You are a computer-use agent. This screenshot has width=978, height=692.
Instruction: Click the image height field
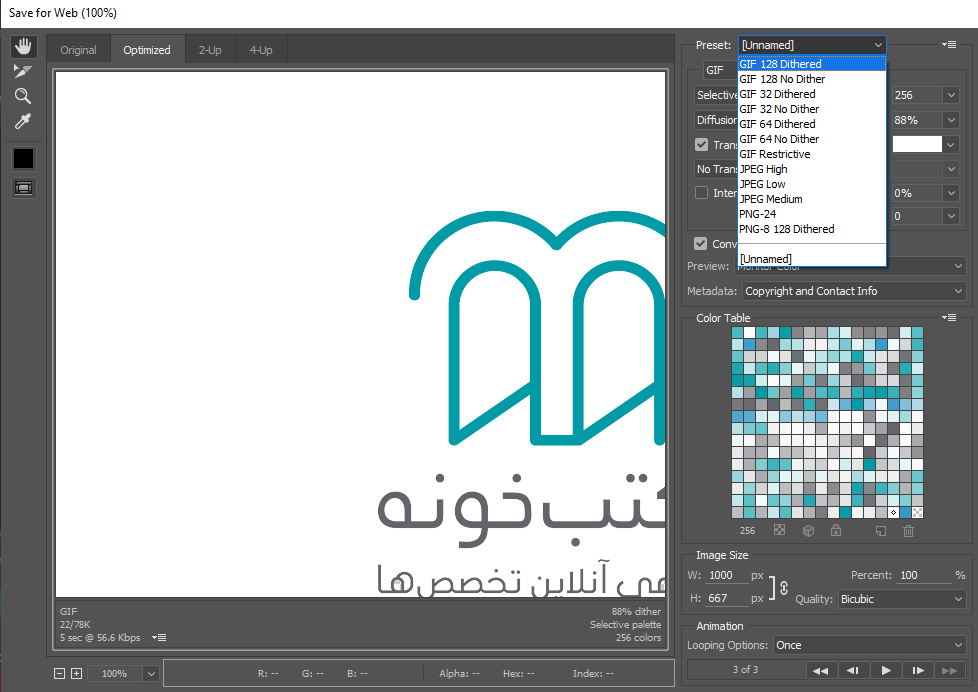pyautogui.click(x=727, y=598)
